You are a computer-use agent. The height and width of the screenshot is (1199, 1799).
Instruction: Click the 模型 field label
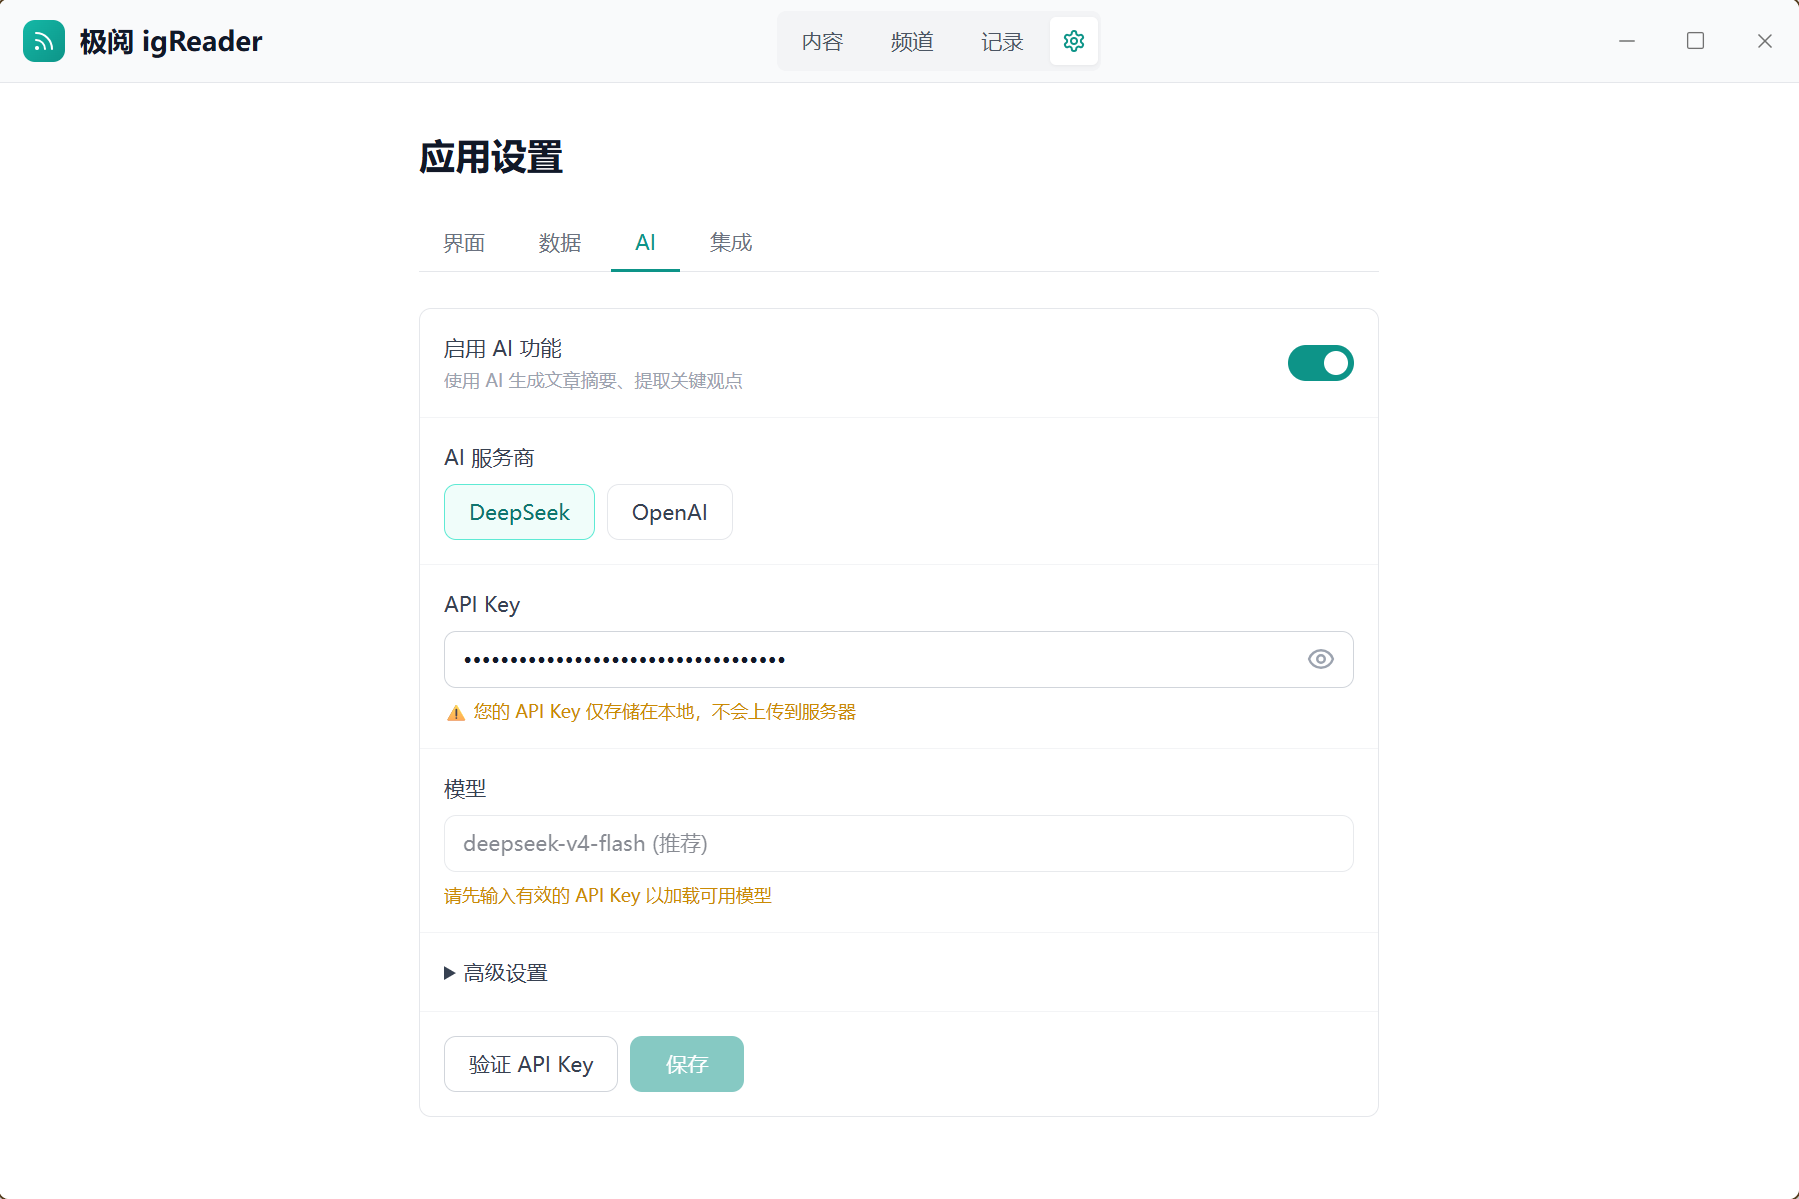tap(465, 789)
